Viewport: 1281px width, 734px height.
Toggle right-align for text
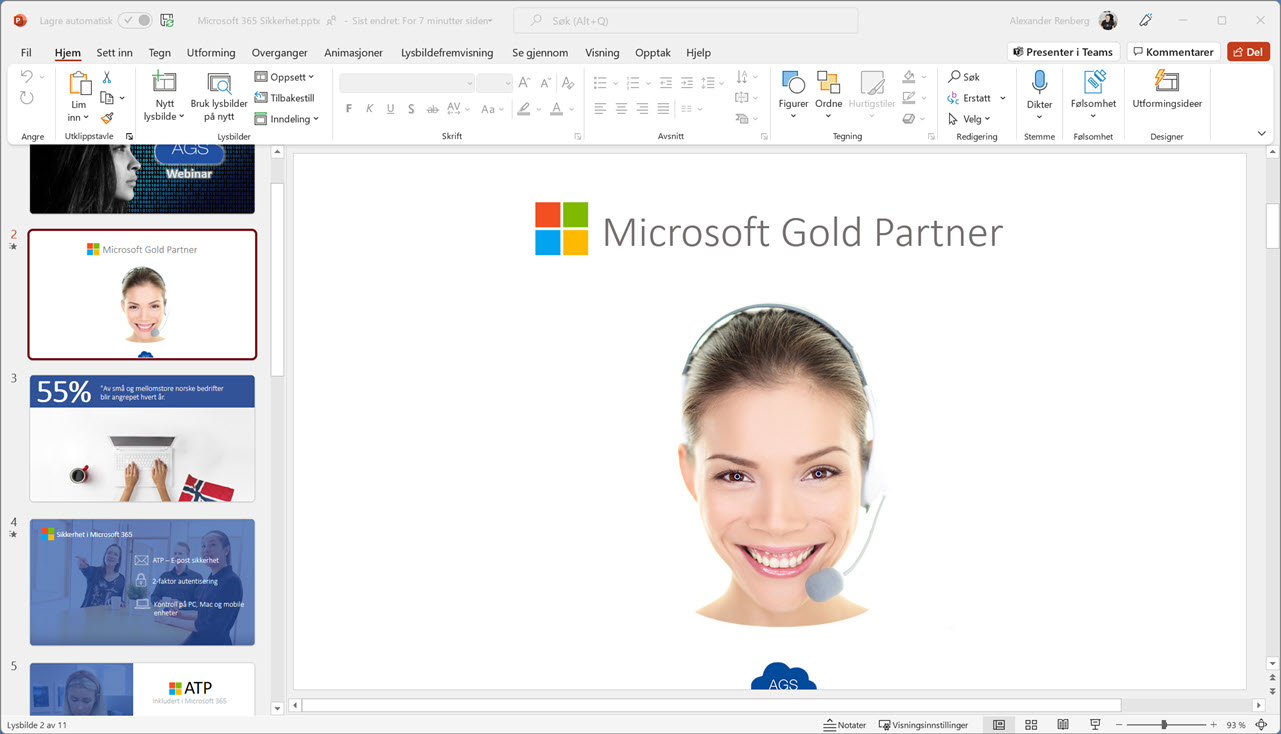pyautogui.click(x=642, y=109)
